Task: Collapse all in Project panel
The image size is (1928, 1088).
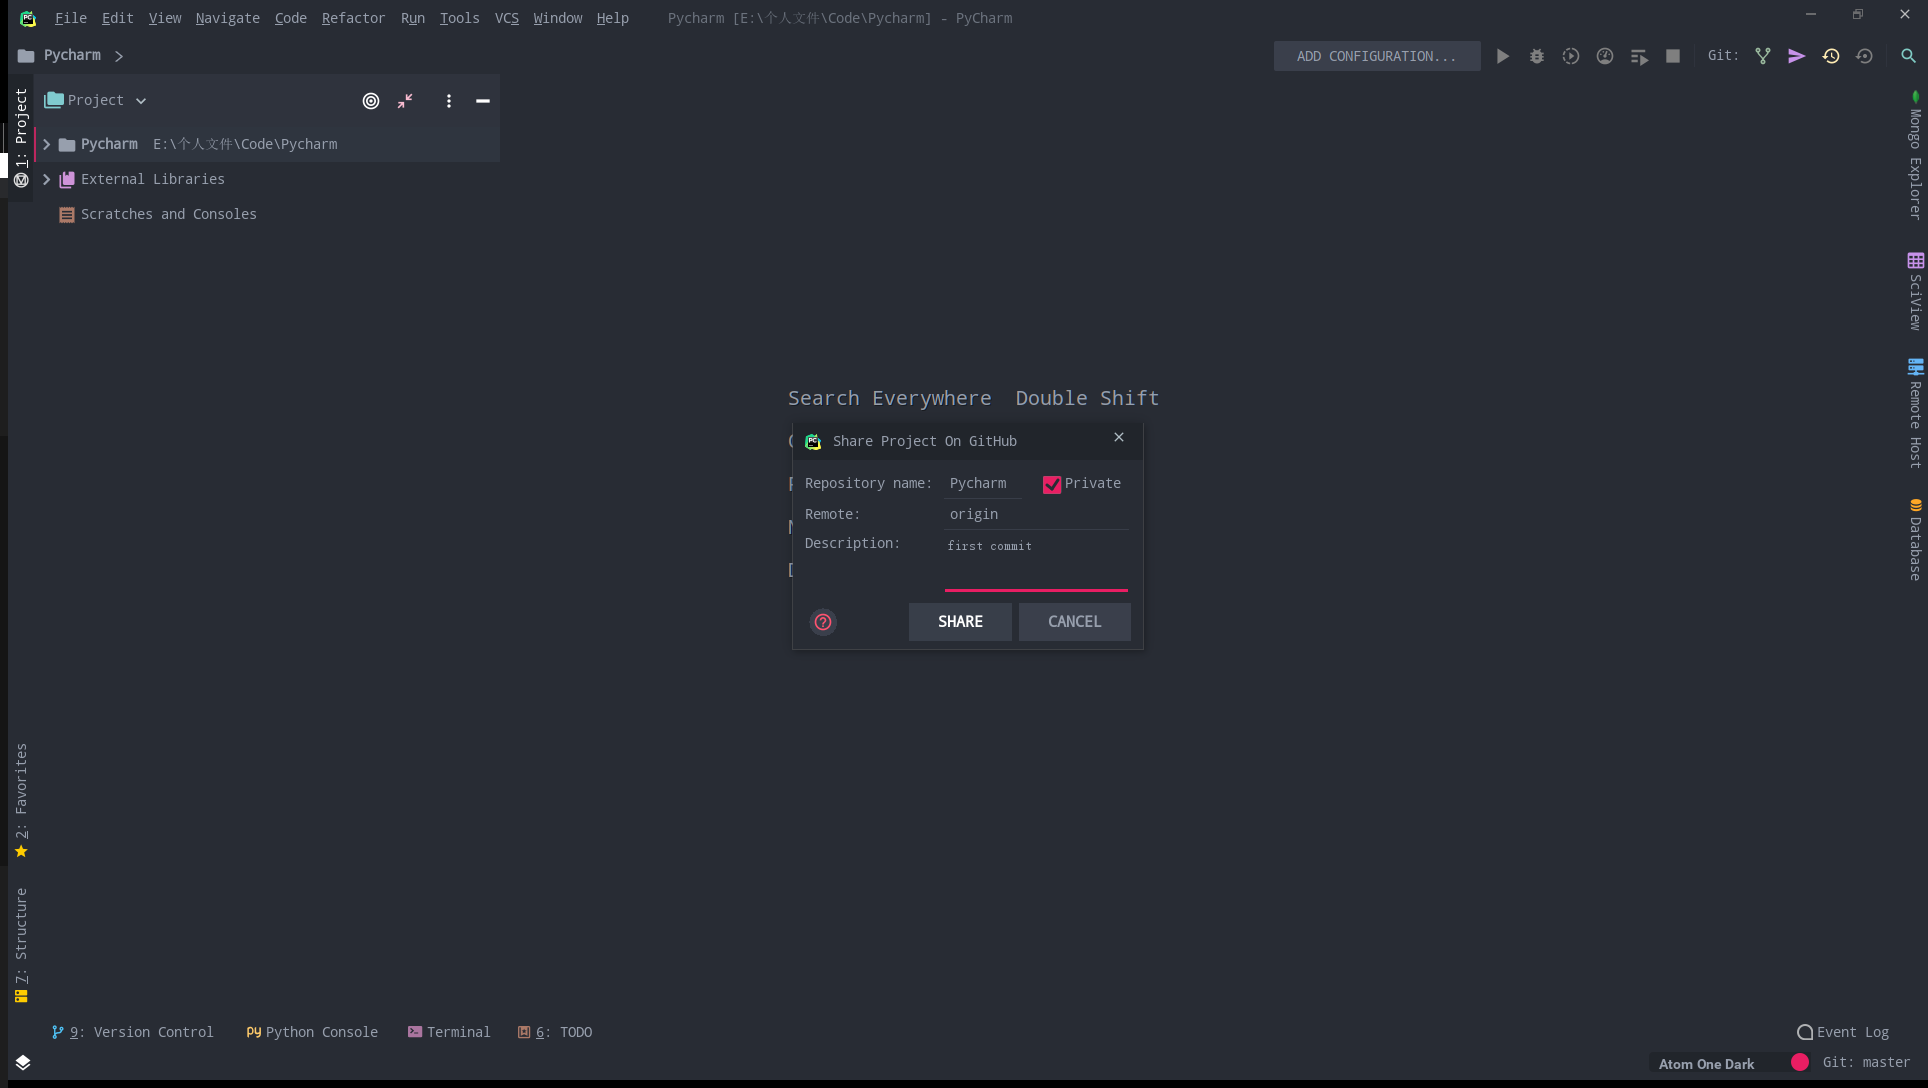Action: 405,101
